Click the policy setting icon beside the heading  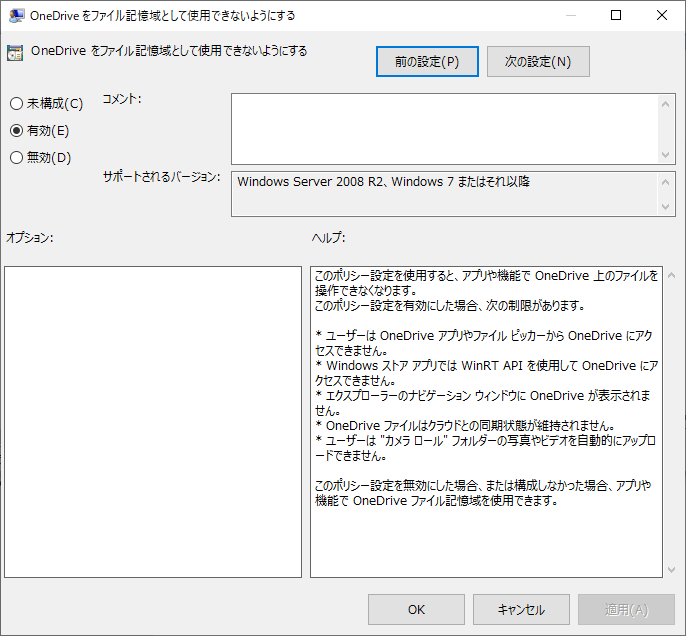(x=15, y=53)
